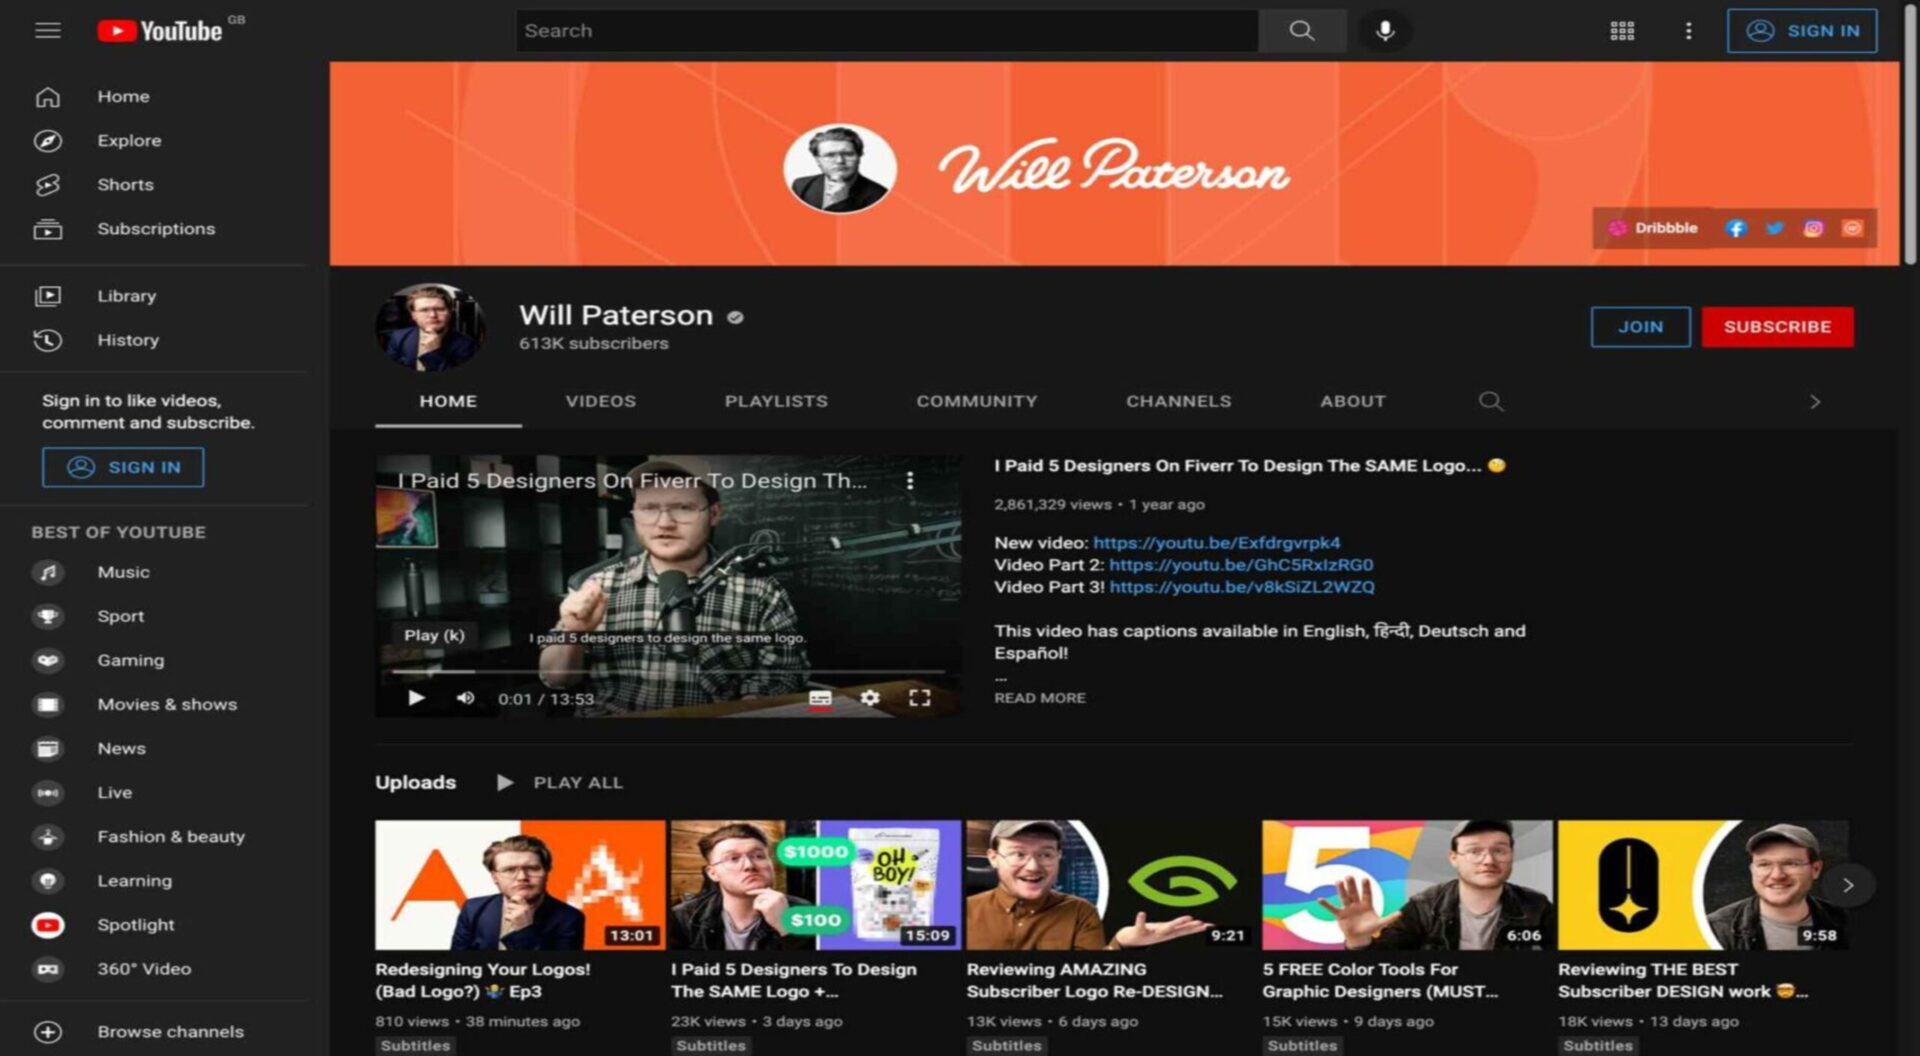Expand description with READ MORE
This screenshot has height=1056, width=1920.
point(1039,698)
